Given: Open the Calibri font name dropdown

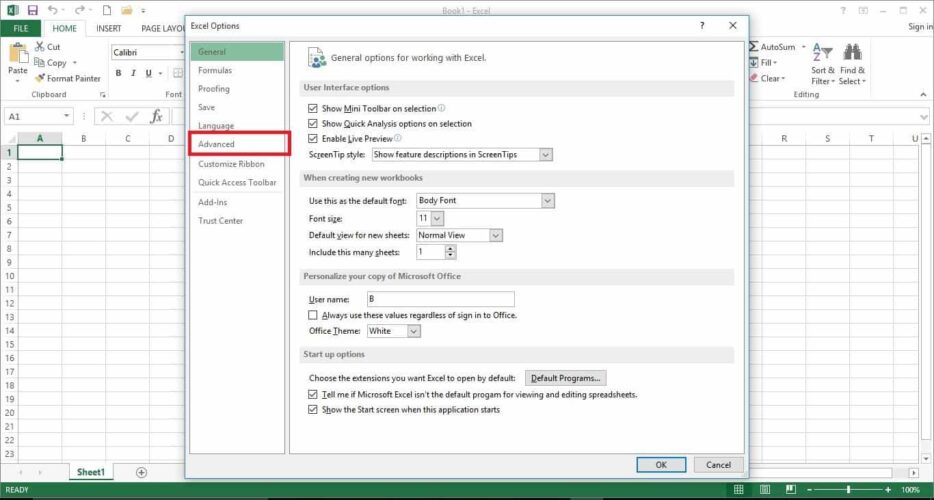Looking at the screenshot, I should point(181,52).
